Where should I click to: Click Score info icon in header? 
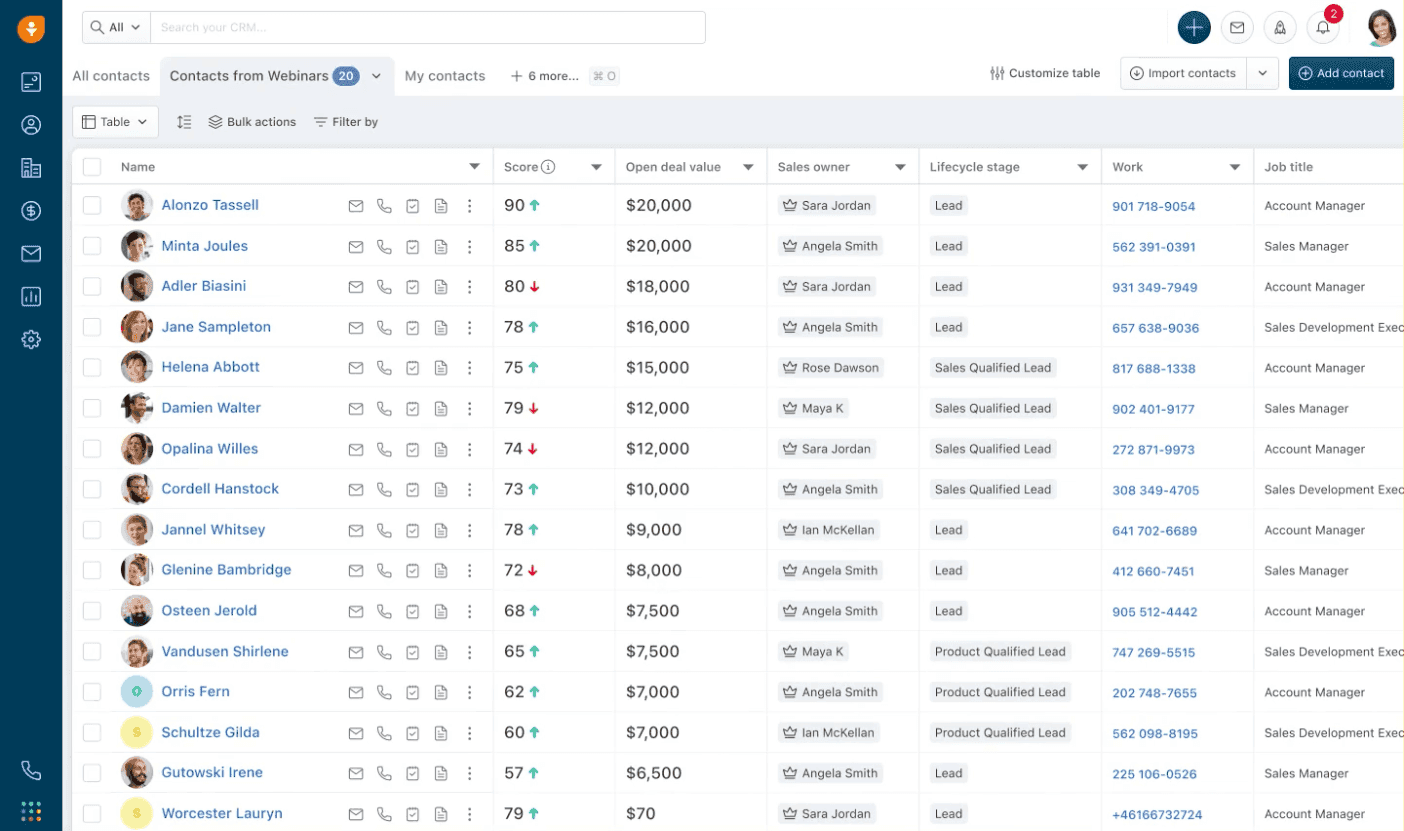548,167
